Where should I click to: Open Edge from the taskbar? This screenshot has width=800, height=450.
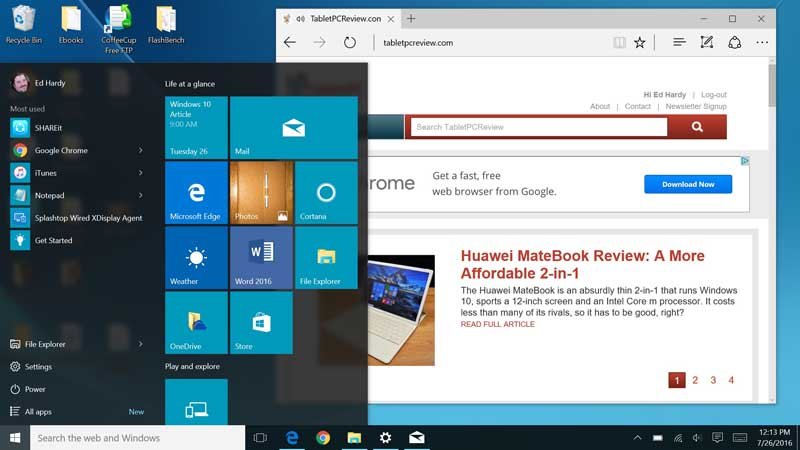click(292, 438)
